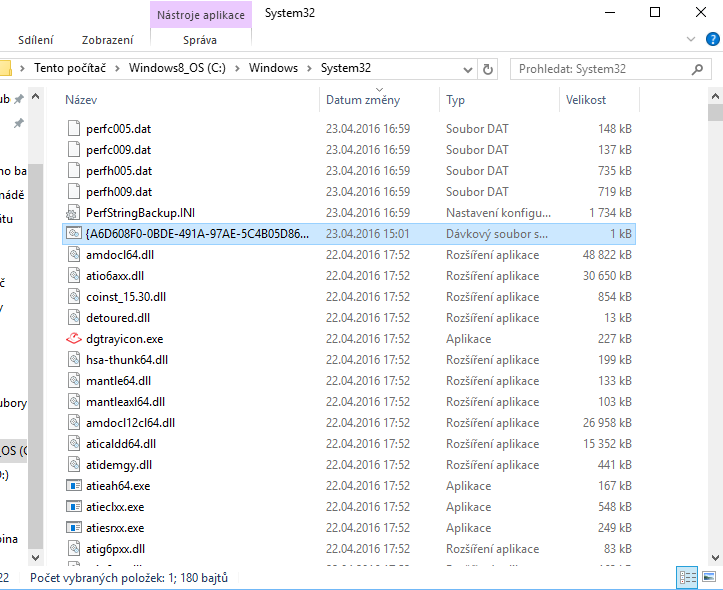Click the atiesrxx.exe application icon
This screenshot has height=590, width=723.
(74, 527)
